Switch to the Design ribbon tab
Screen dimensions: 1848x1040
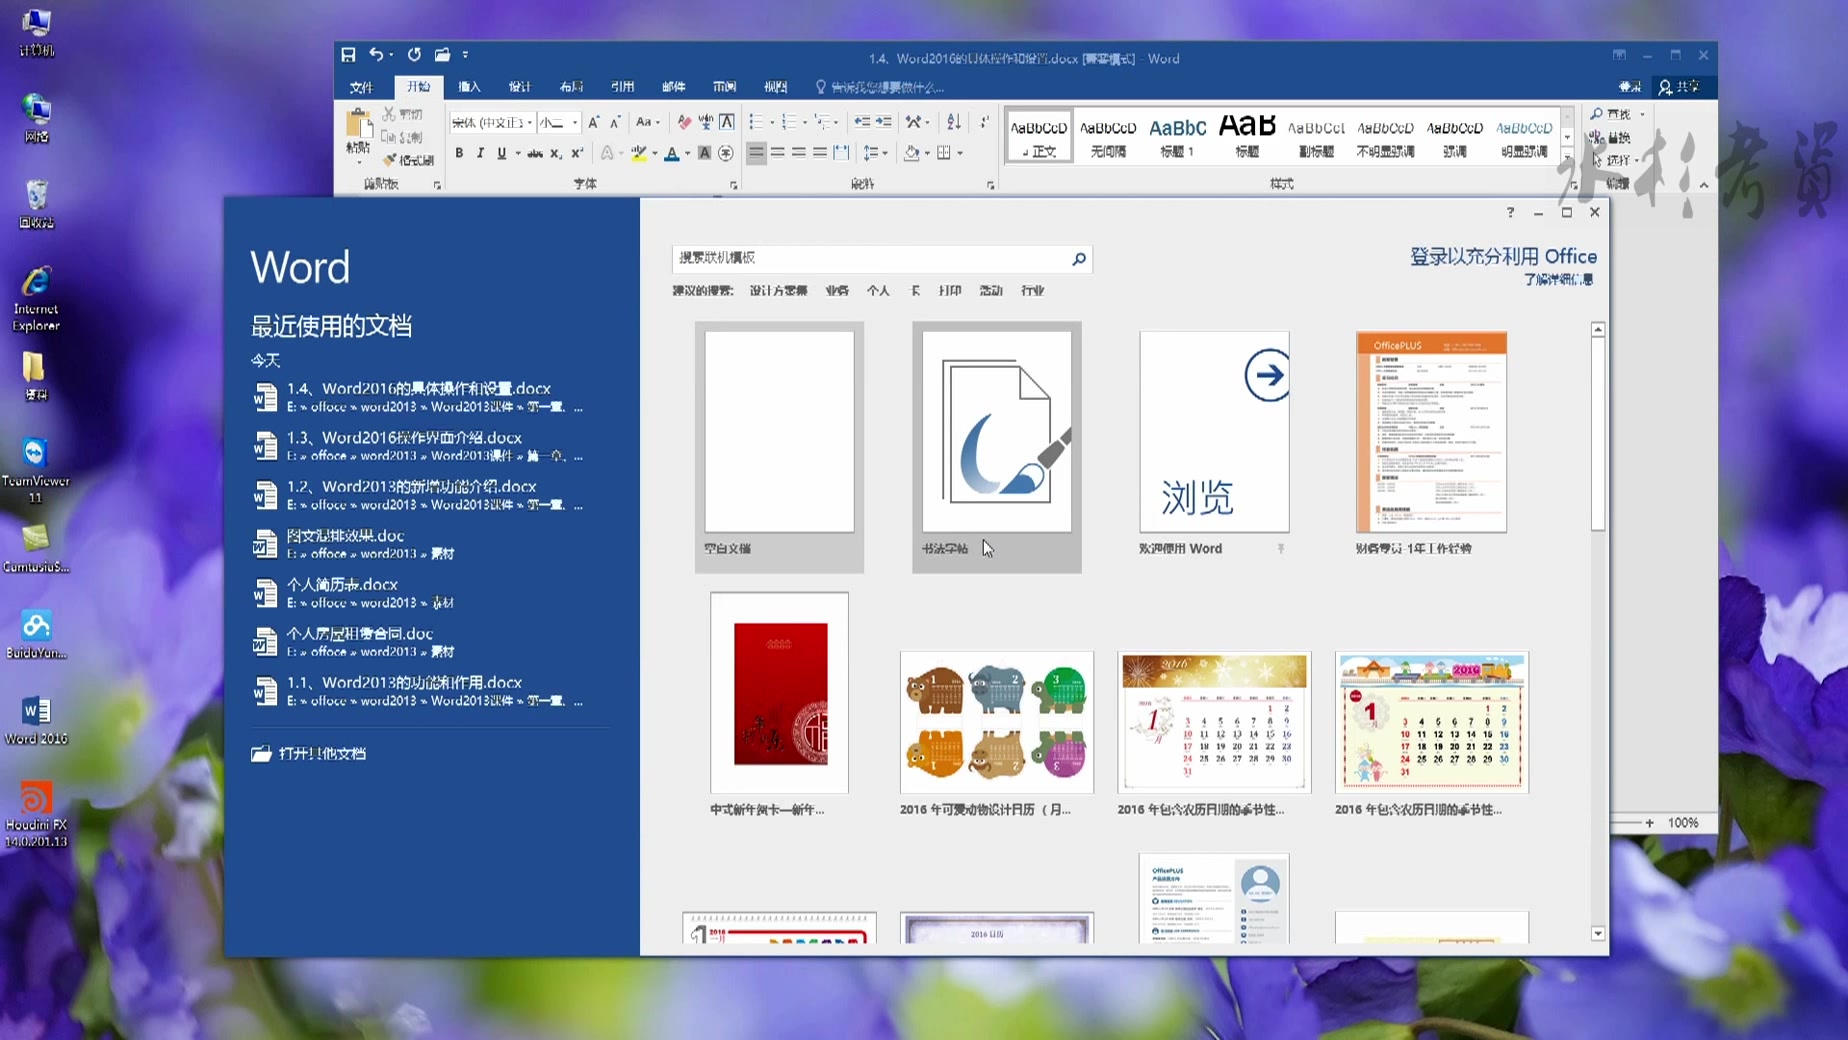(x=520, y=87)
